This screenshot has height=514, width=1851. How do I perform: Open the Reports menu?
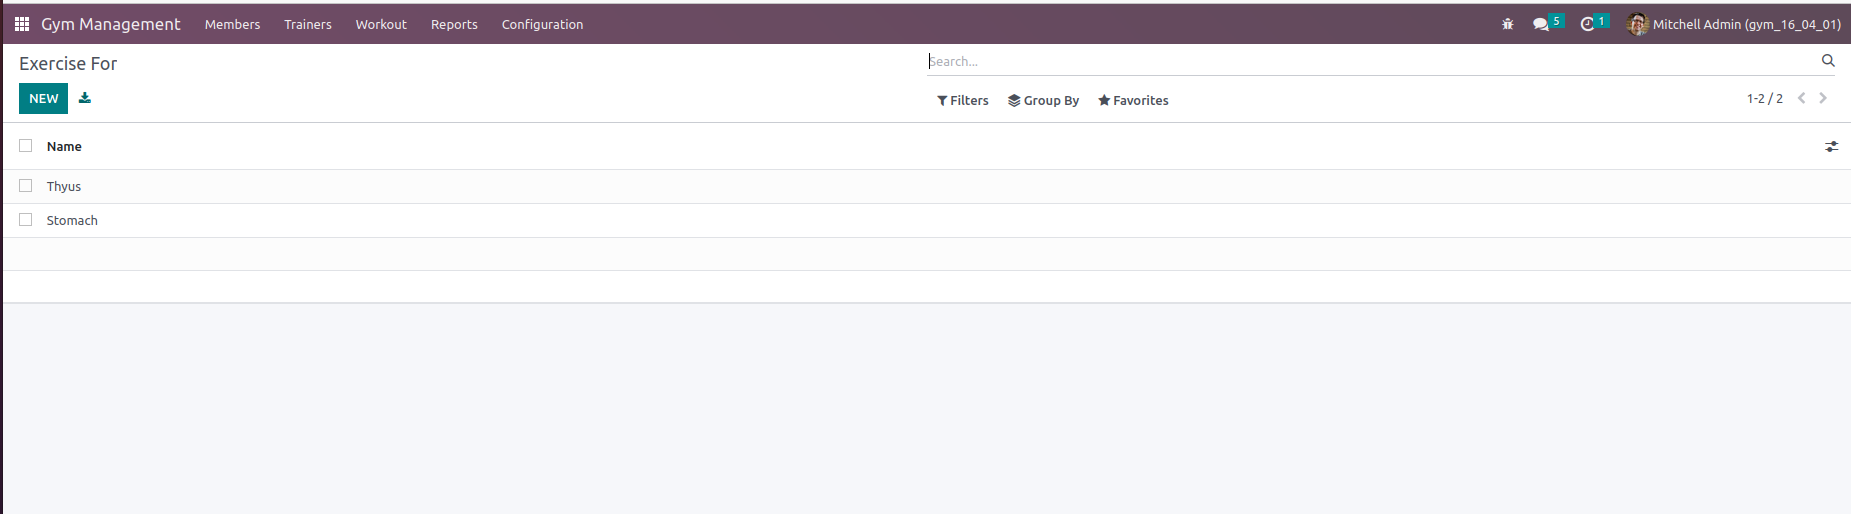(x=454, y=24)
